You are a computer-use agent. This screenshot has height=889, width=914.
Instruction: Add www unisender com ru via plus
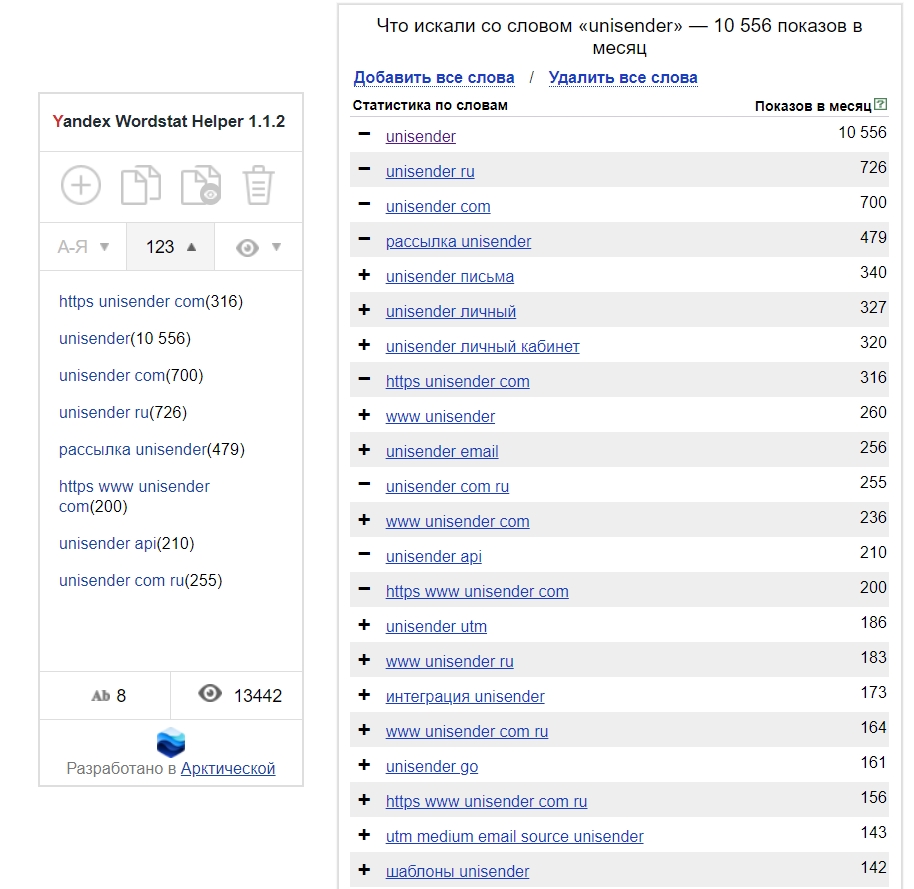[364, 729]
